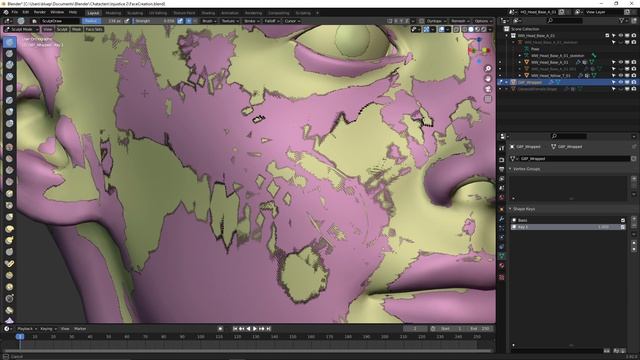The width and height of the screenshot is (640, 360).
Task: Toggle auto keying record button in timeline
Action: pyautogui.click(x=220, y=329)
